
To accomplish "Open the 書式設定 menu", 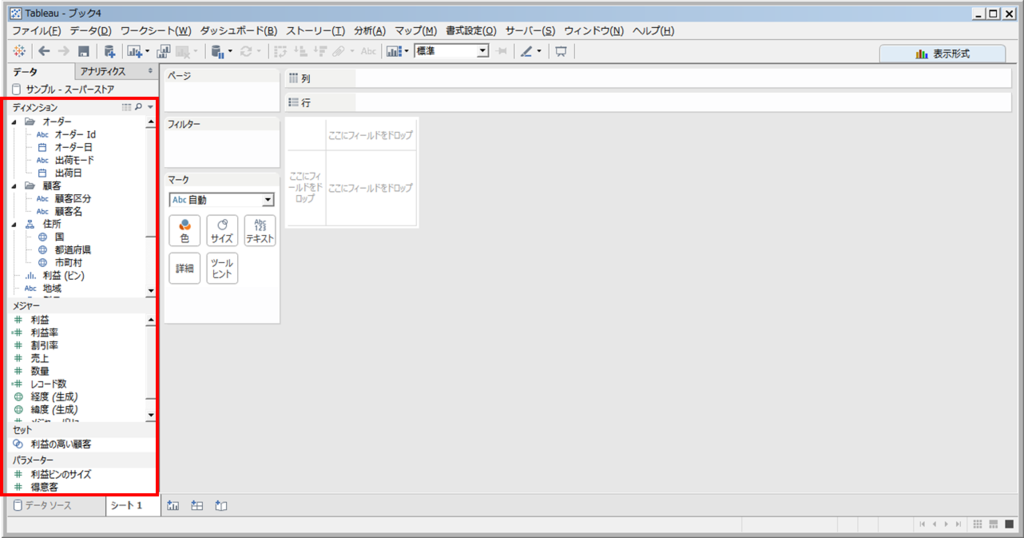I will pos(471,31).
